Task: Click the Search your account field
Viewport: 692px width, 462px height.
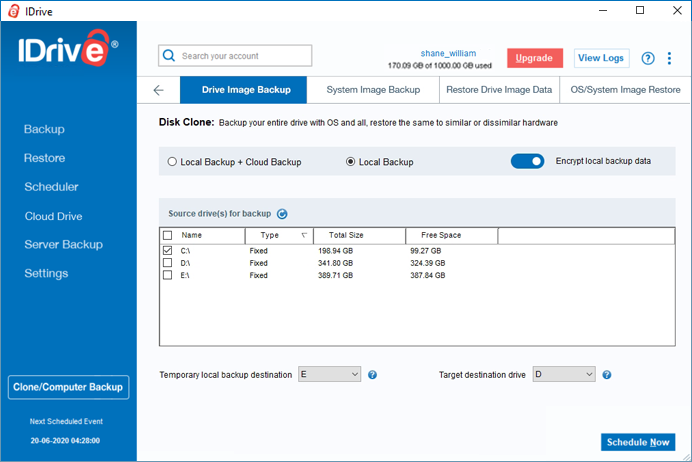Action: 235,56
